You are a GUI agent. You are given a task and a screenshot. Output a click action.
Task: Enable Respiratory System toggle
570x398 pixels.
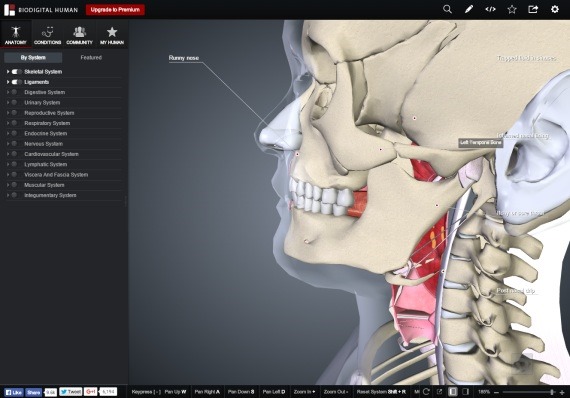pos(15,123)
